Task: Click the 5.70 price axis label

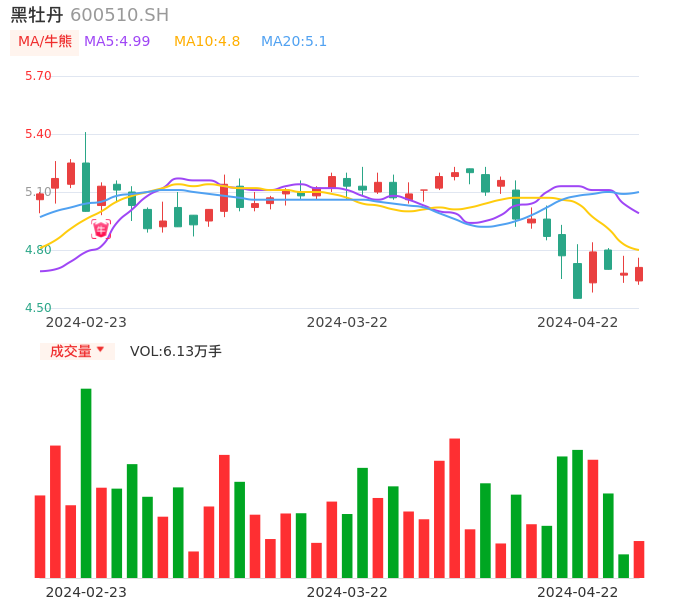Action: point(38,76)
